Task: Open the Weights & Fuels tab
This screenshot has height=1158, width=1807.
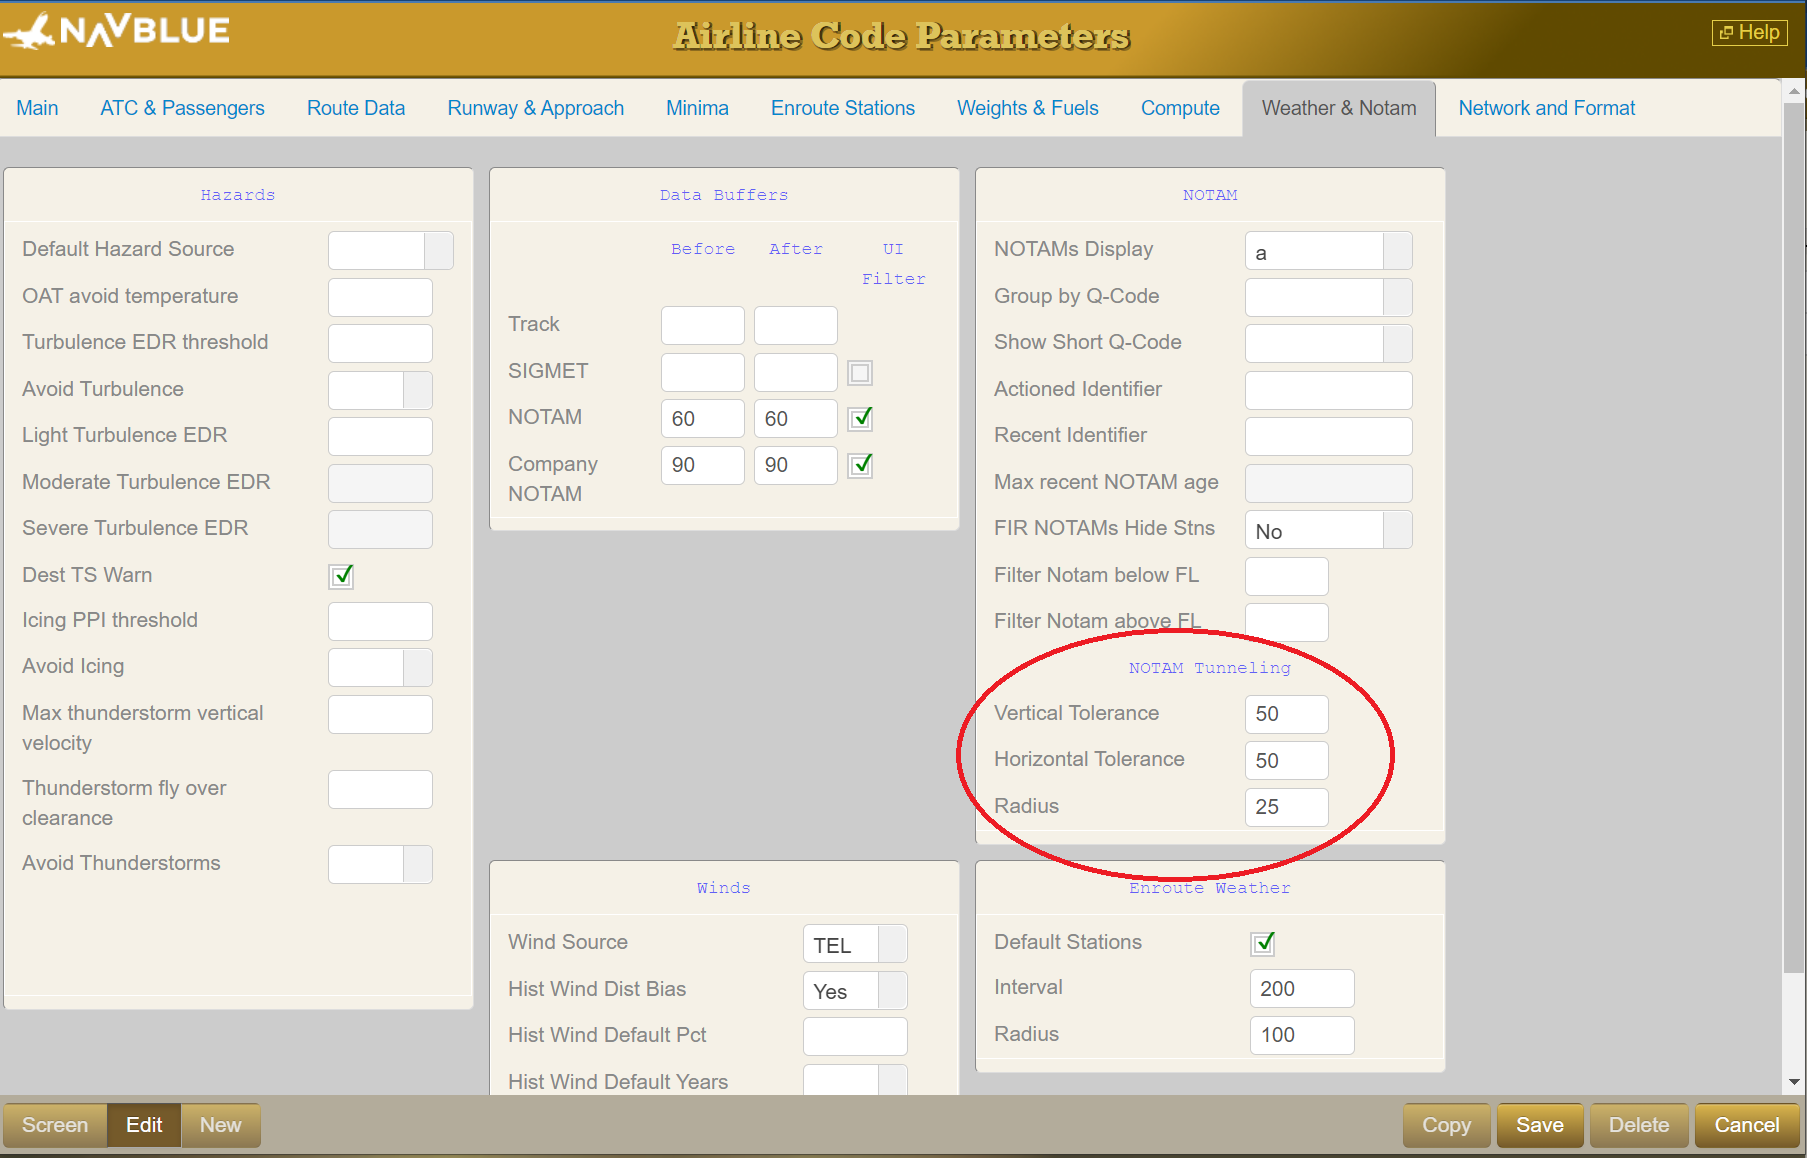Action: pos(1028,108)
